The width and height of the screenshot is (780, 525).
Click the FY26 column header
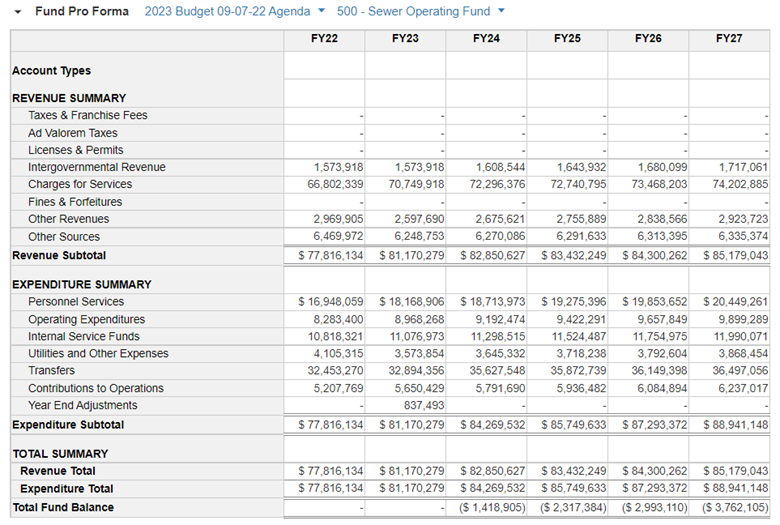pos(648,38)
